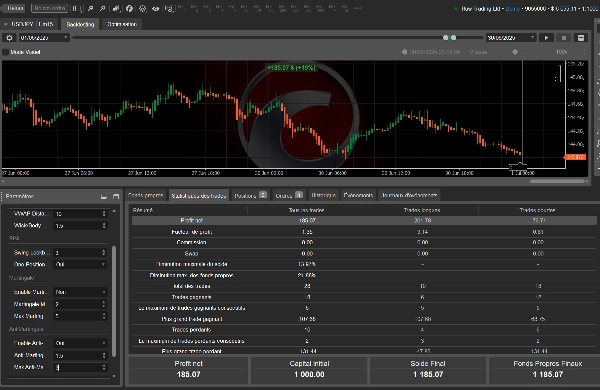Click the Max Anti-Martingale value input field

(x=77, y=367)
